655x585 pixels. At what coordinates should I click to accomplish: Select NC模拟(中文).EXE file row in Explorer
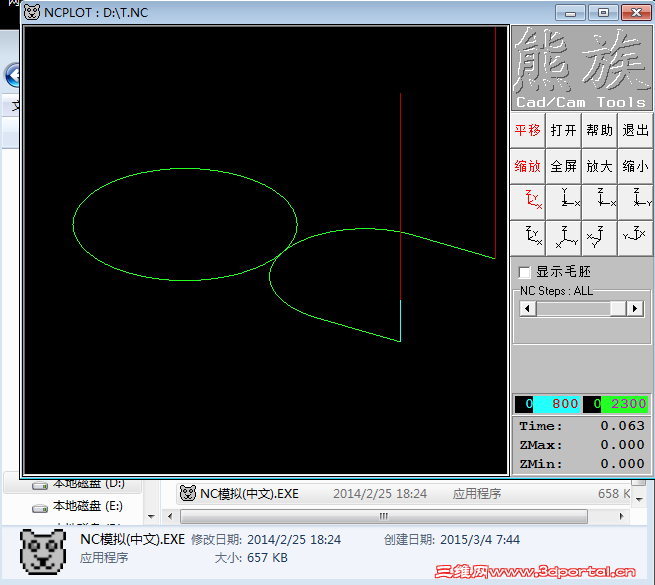[404, 493]
